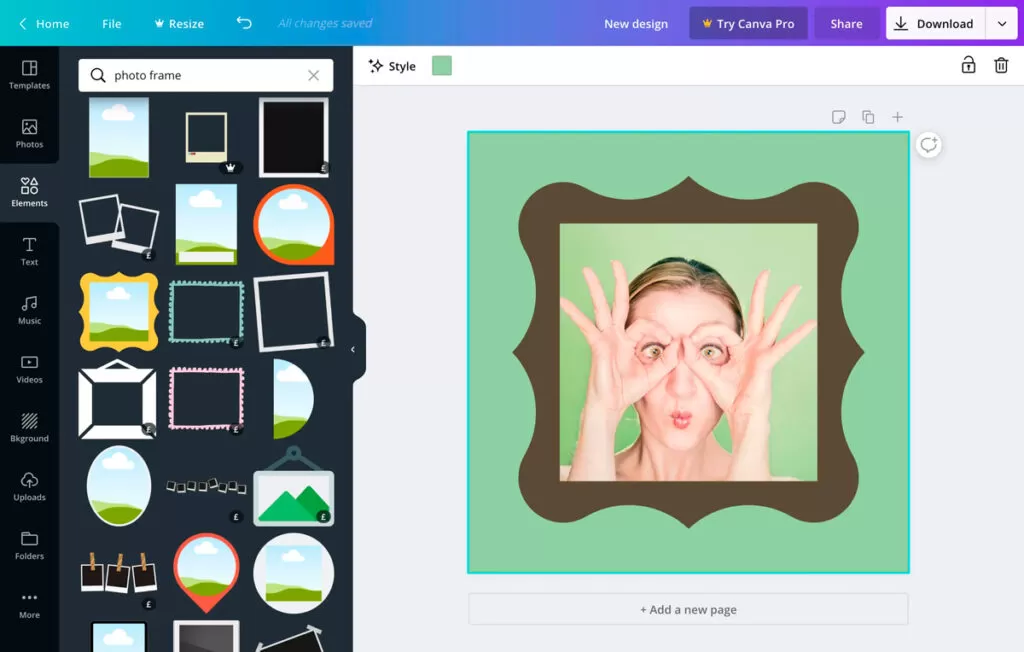Click the Download button

coord(936,24)
